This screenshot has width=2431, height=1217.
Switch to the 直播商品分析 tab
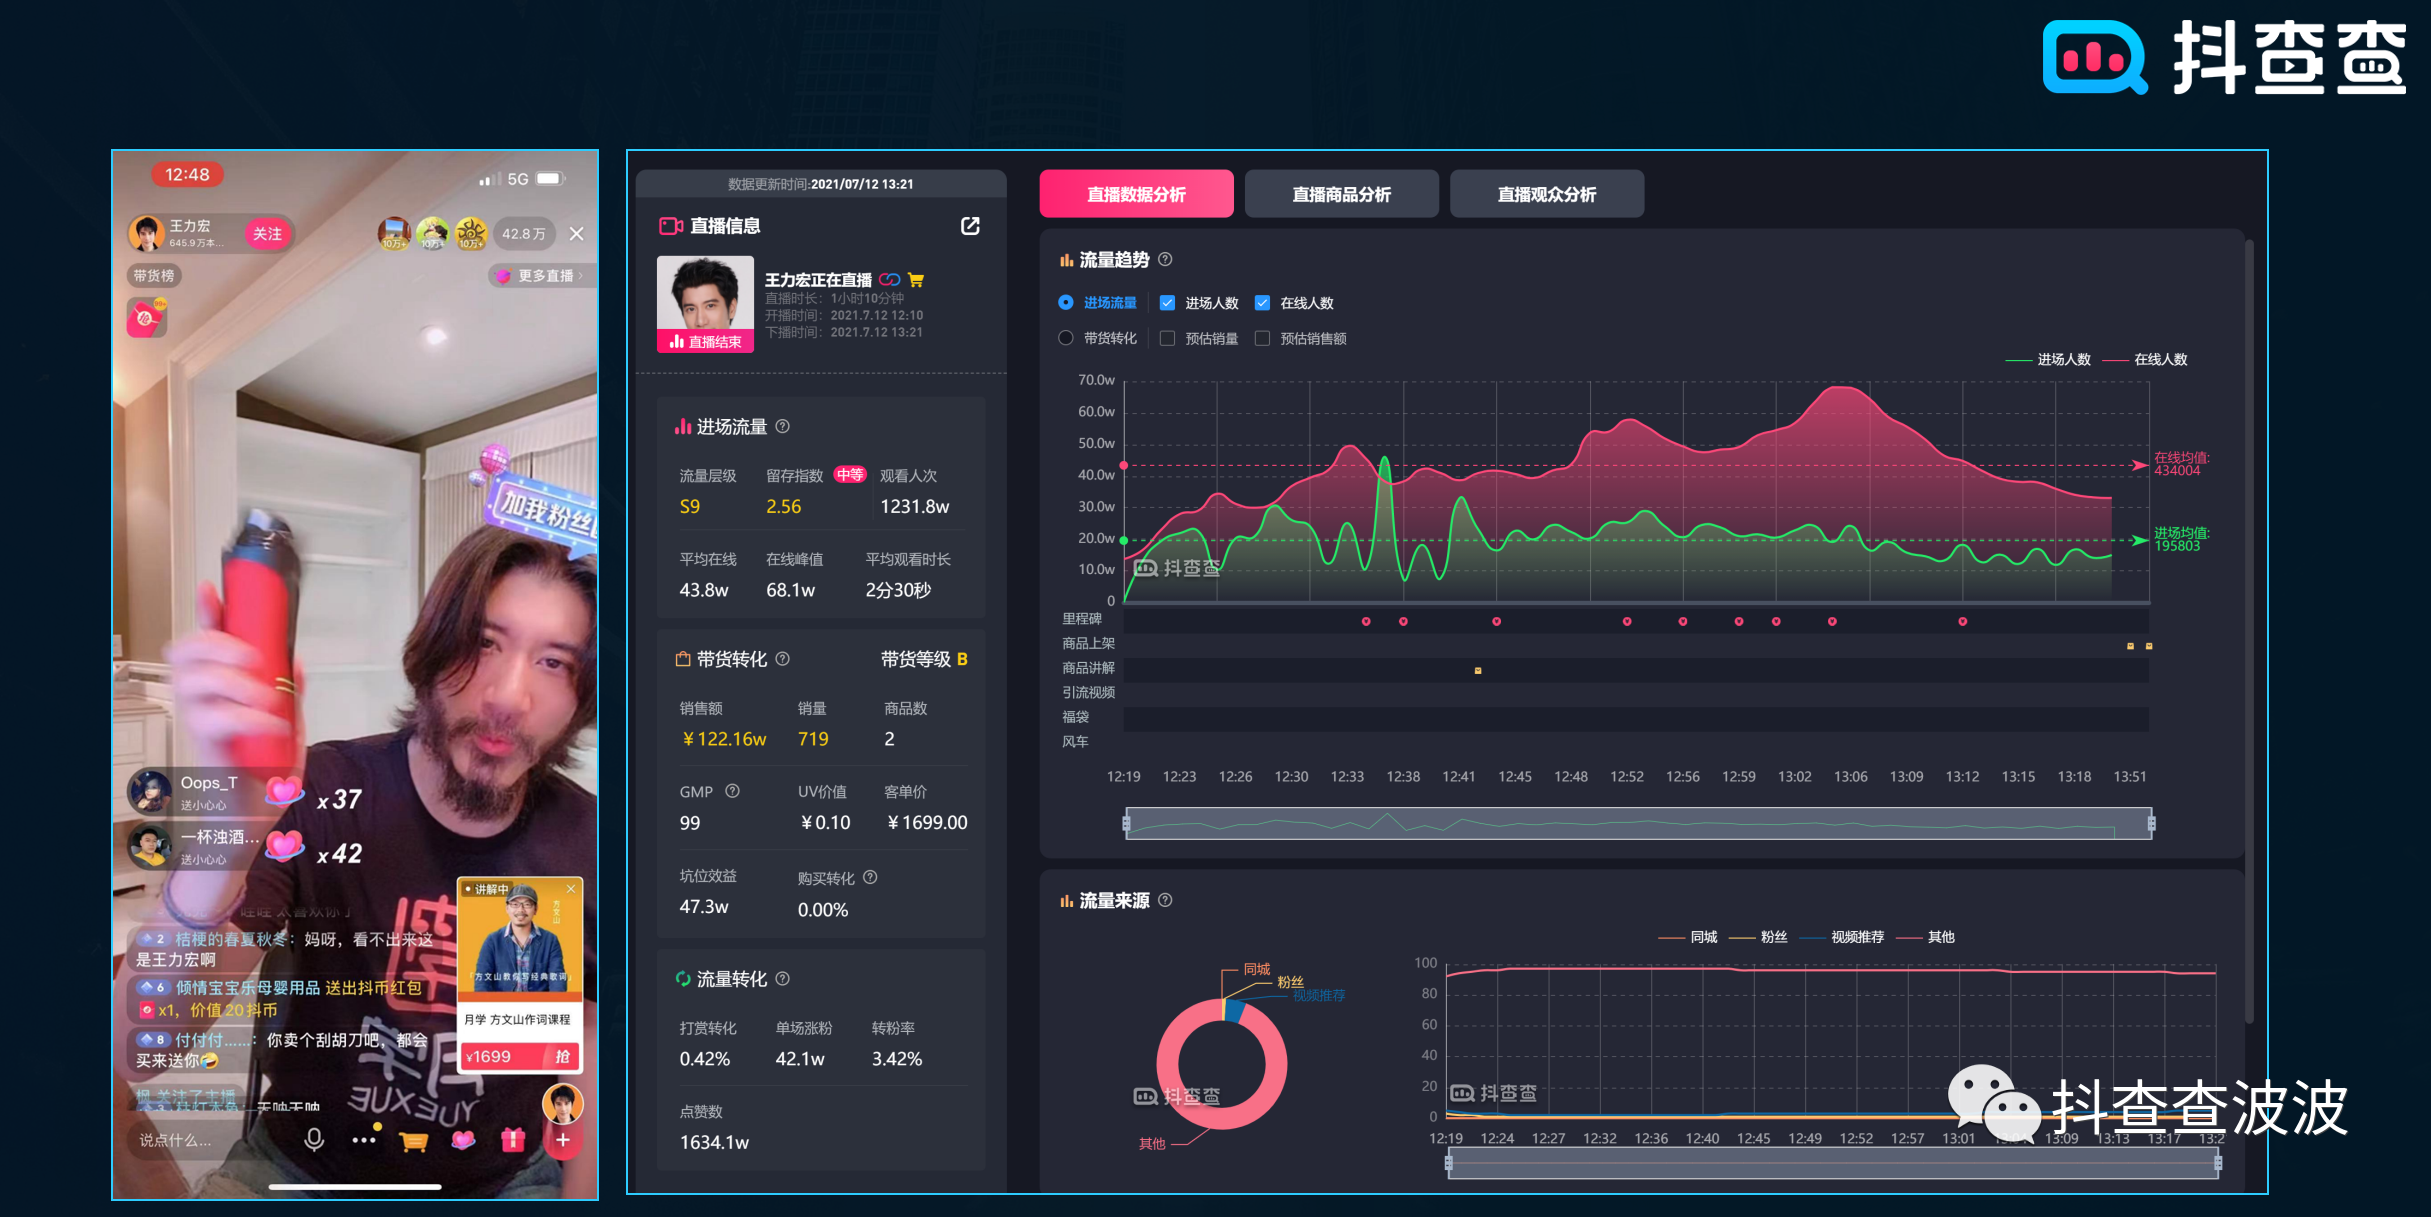(1341, 193)
